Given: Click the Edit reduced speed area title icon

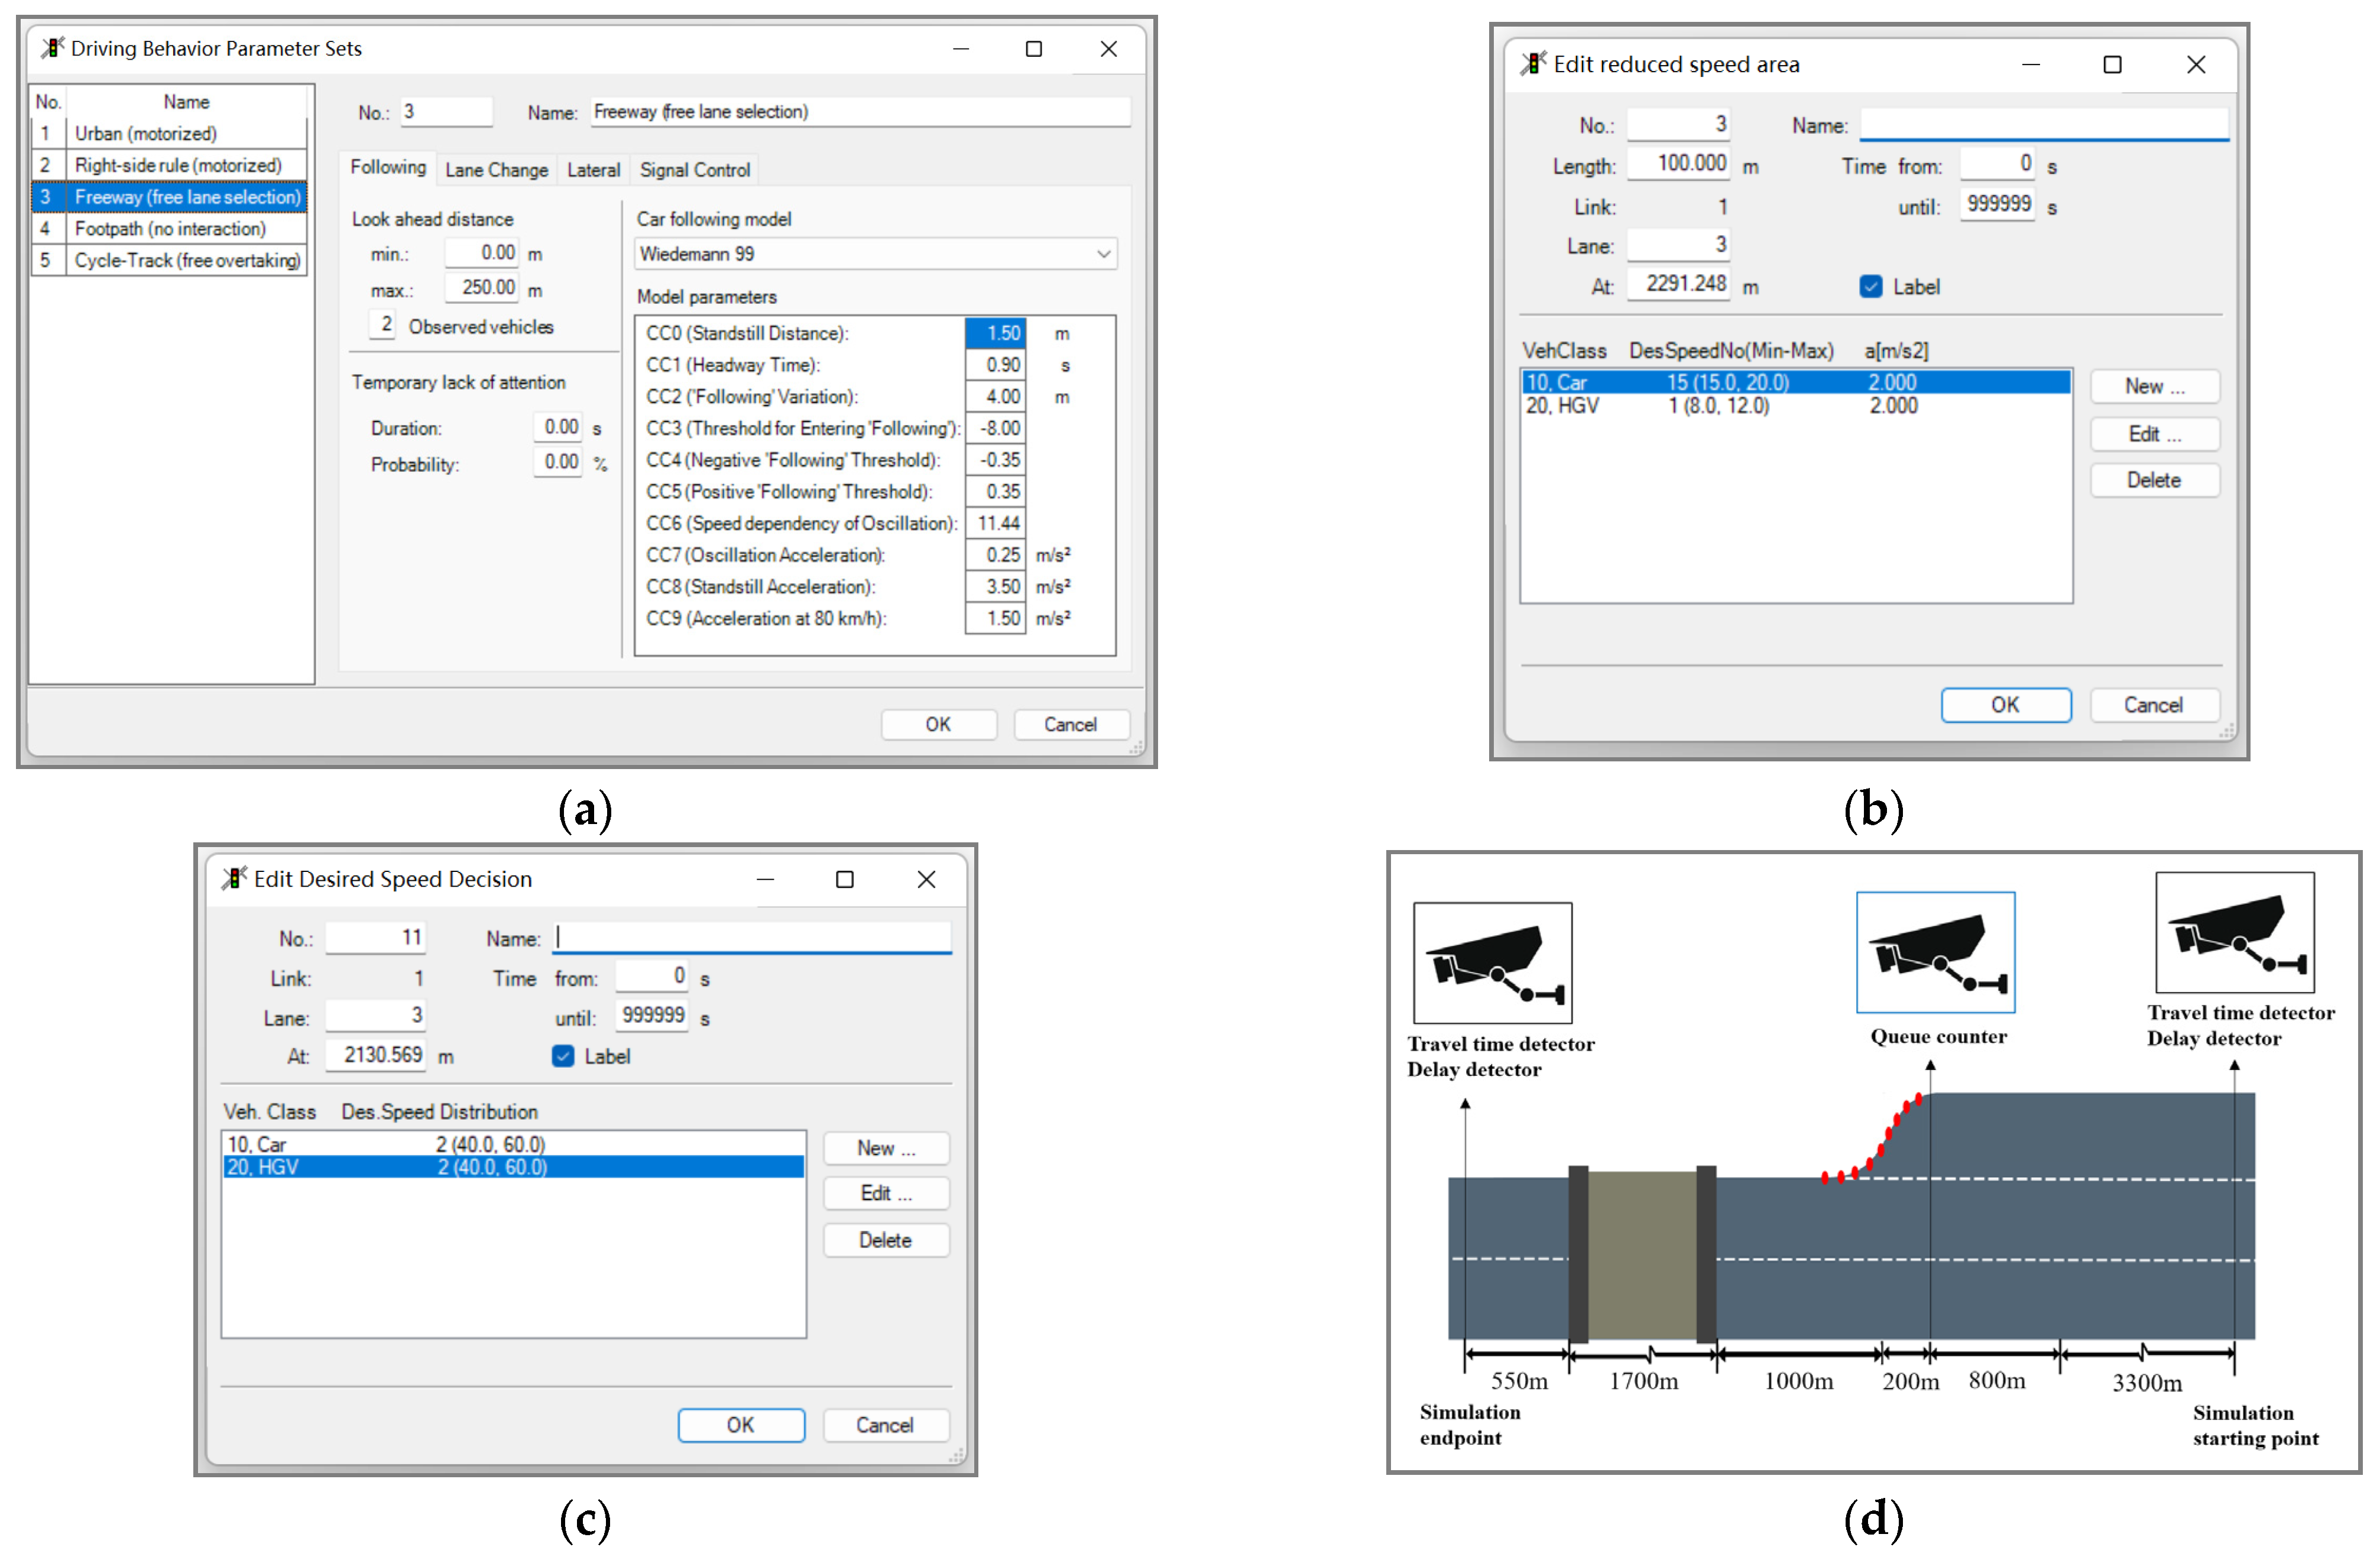Looking at the screenshot, I should point(1533,64).
